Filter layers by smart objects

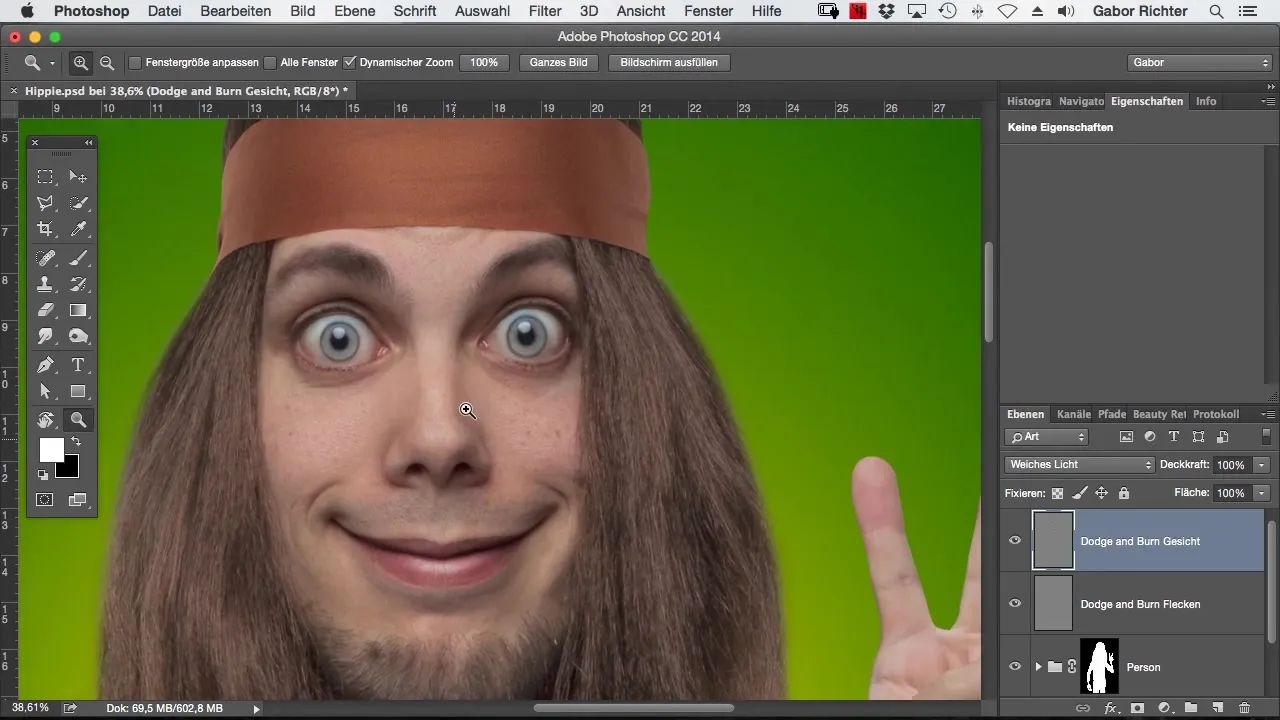click(x=1222, y=437)
